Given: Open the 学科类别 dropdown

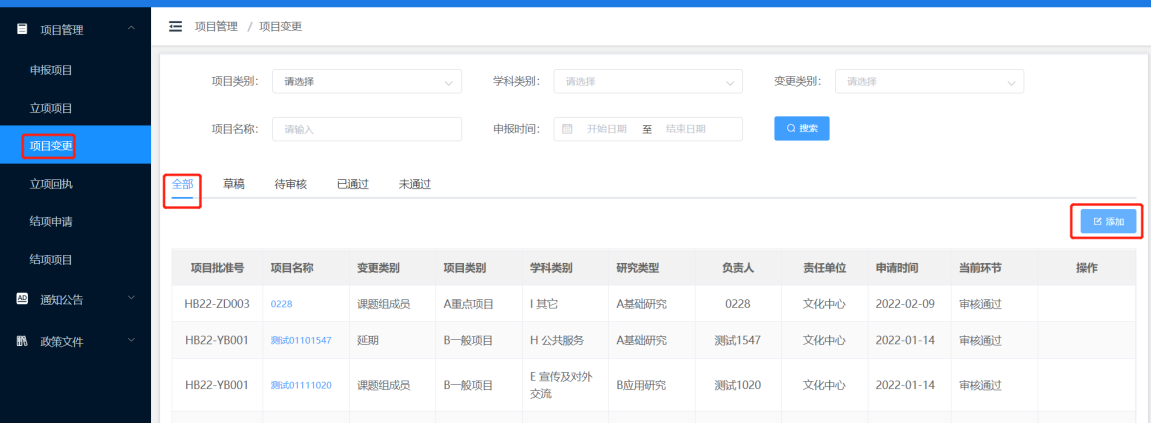Looking at the screenshot, I should pyautogui.click(x=648, y=82).
